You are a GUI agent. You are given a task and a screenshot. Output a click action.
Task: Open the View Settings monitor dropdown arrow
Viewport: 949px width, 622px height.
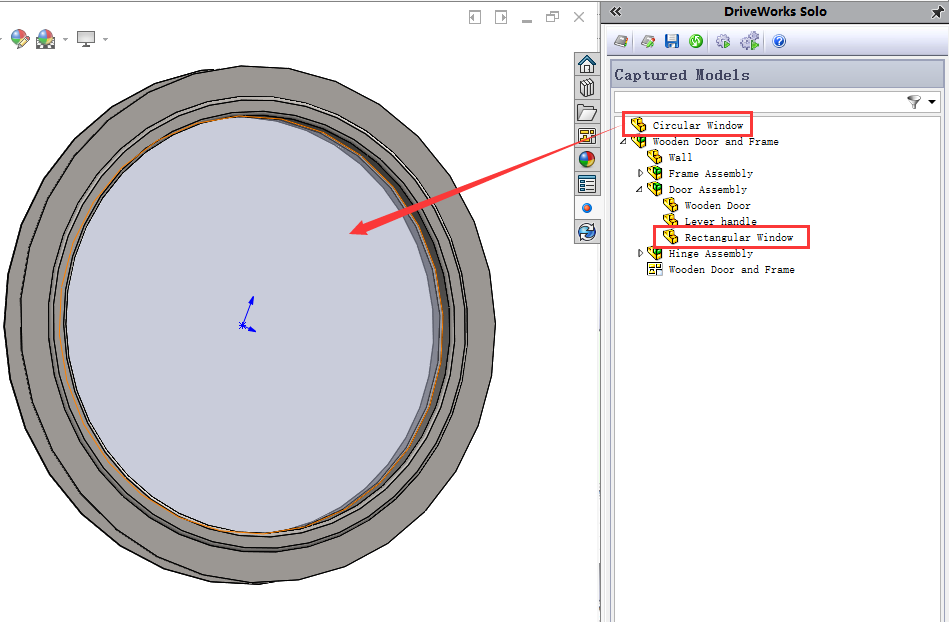coord(105,40)
